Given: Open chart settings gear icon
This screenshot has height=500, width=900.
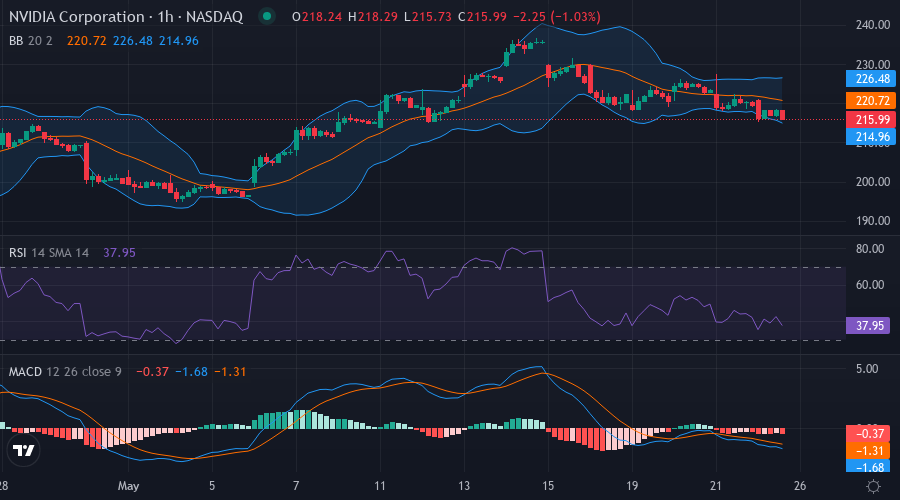Looking at the screenshot, I should click(873, 487).
